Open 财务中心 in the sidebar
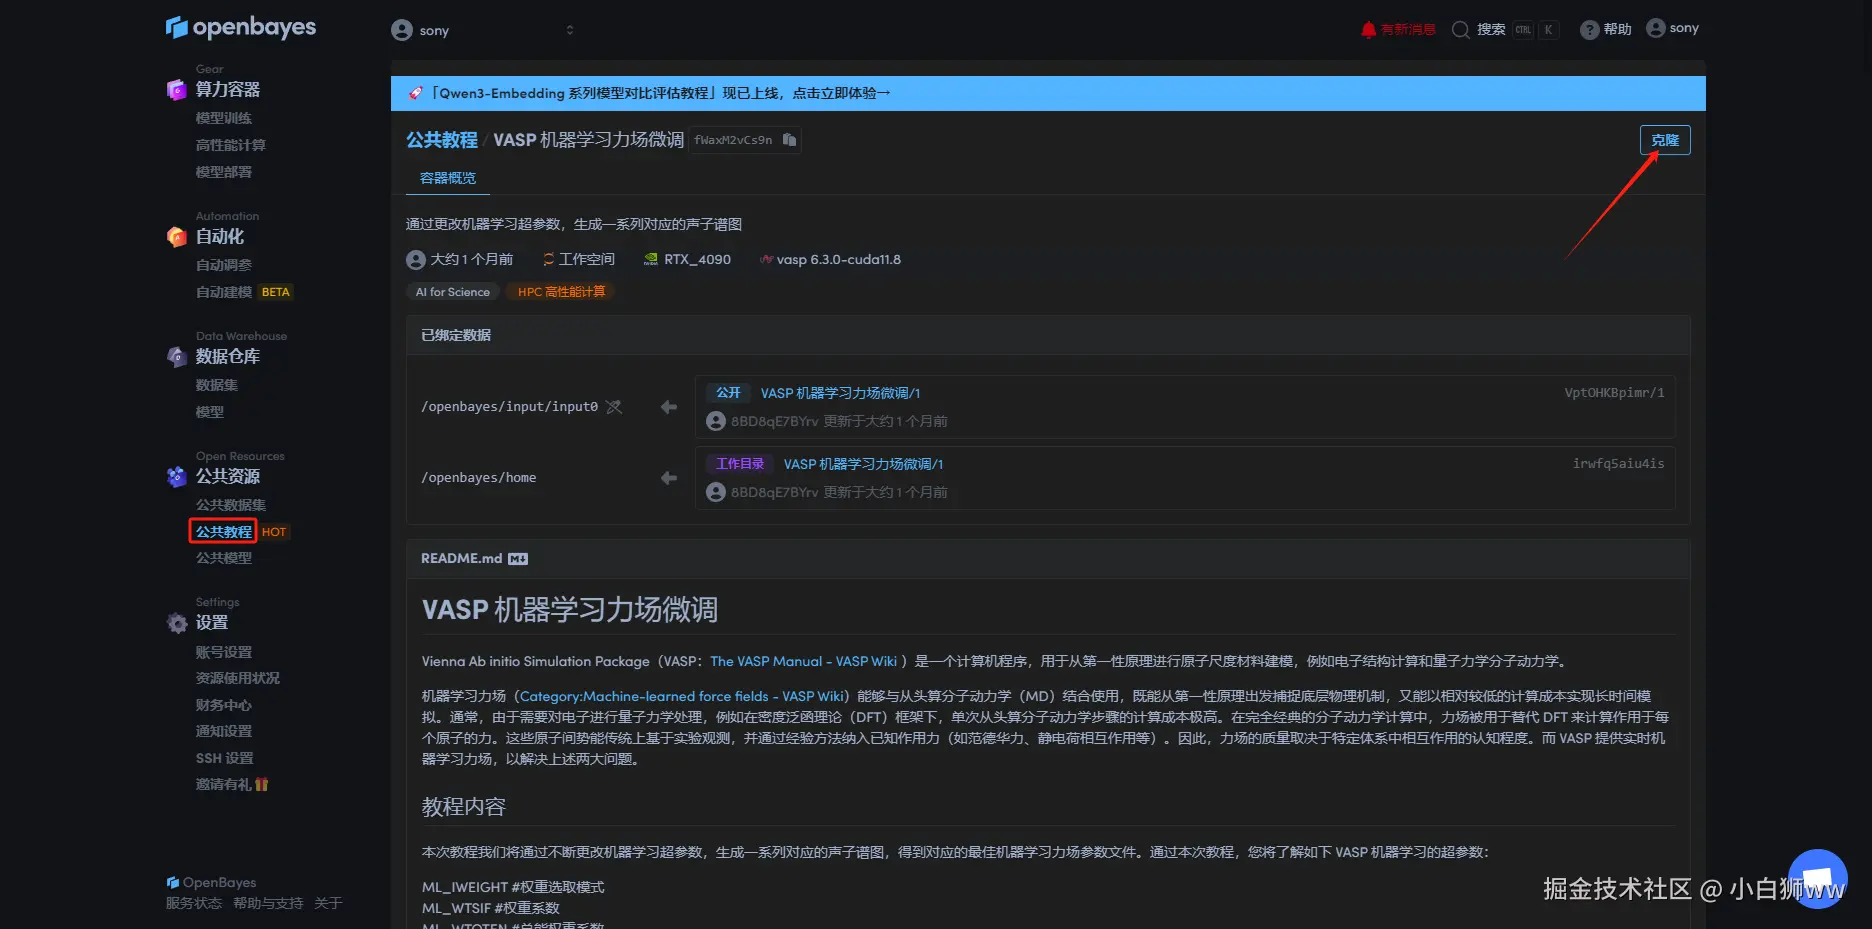Viewport: 1872px width, 929px height. click(224, 705)
